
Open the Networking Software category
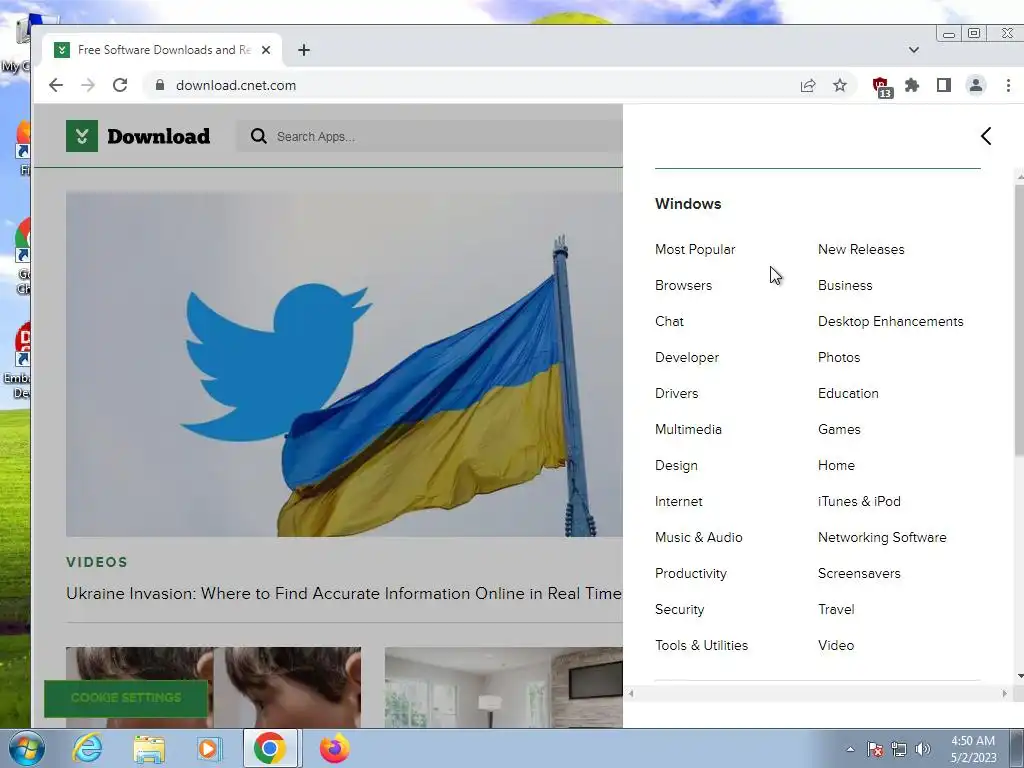(x=882, y=537)
